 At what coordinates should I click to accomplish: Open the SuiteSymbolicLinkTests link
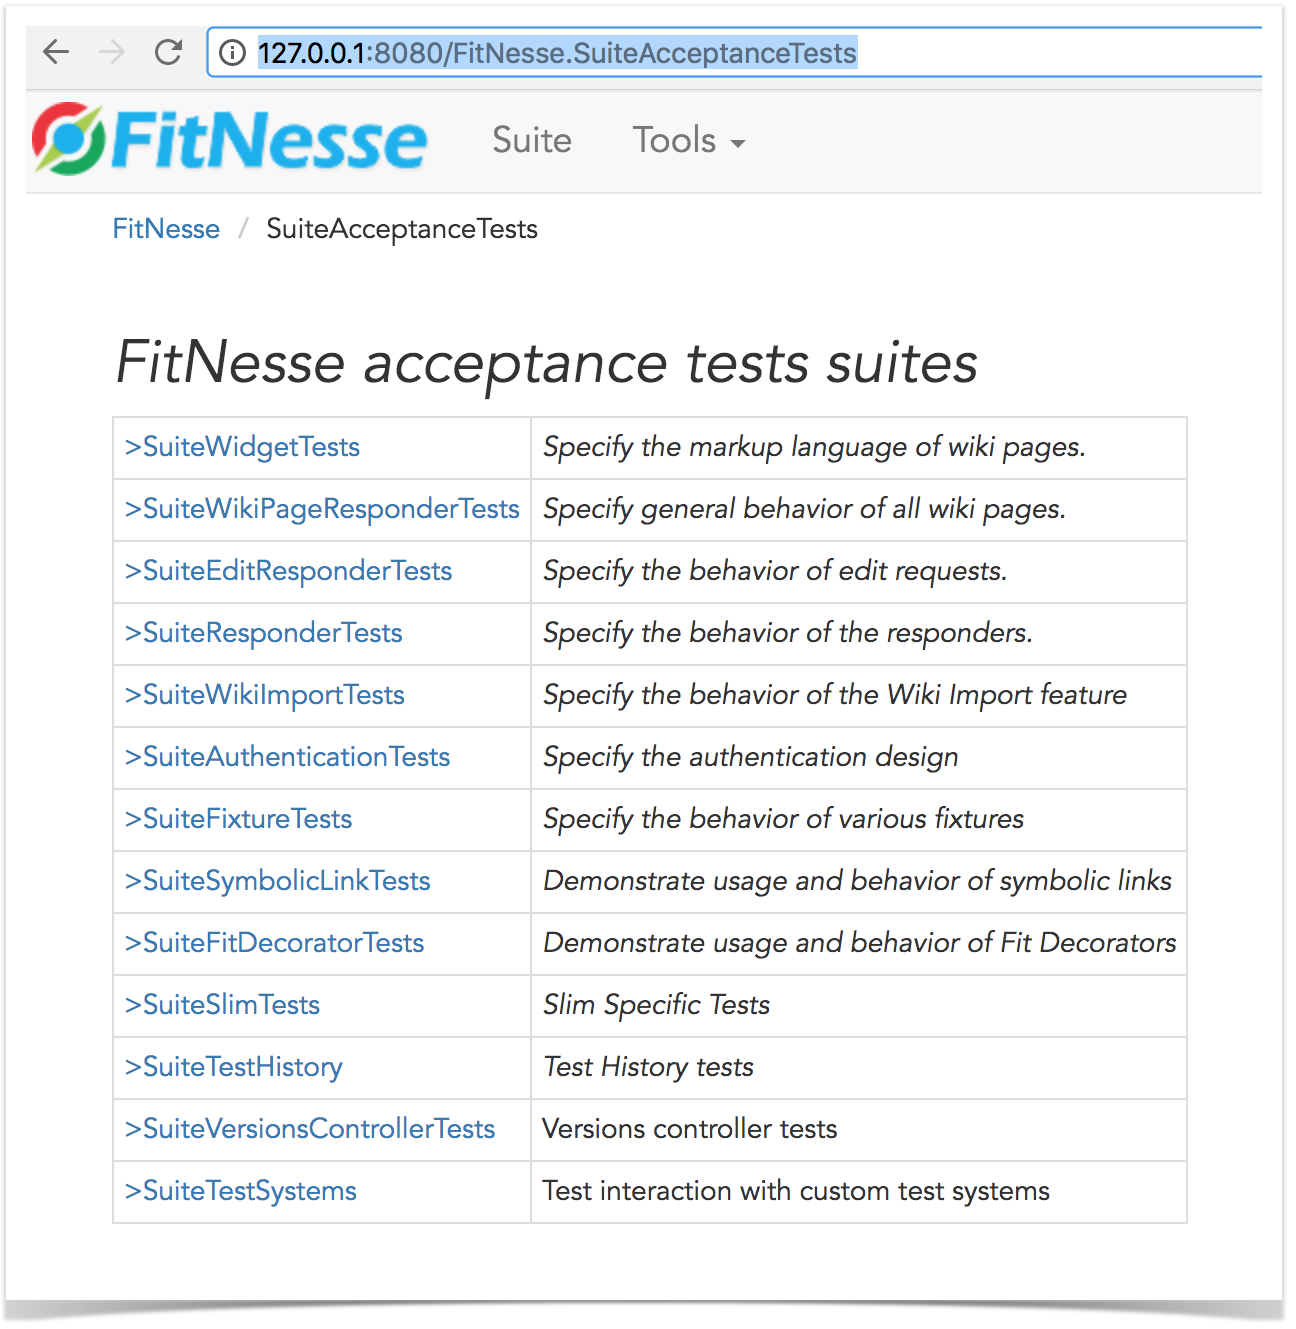(x=277, y=881)
